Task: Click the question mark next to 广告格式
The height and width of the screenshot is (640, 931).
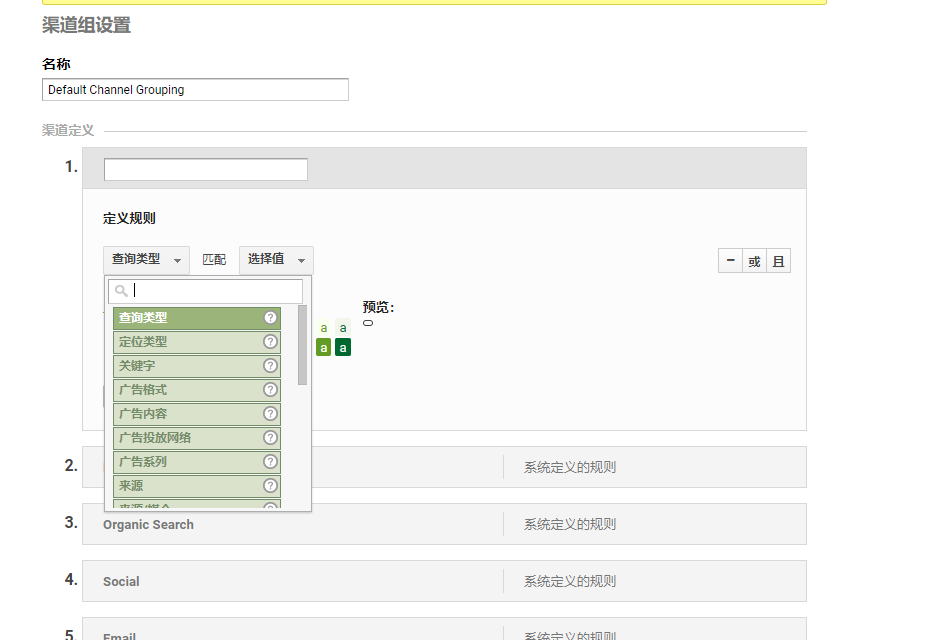Action: (x=268, y=389)
